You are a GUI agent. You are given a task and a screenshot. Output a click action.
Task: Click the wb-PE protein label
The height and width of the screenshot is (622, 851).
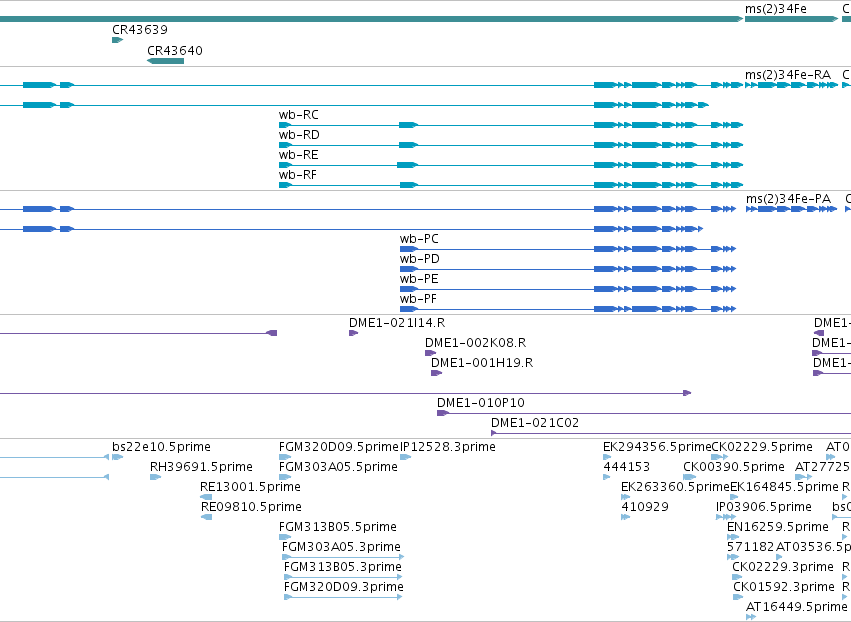[x=419, y=279]
